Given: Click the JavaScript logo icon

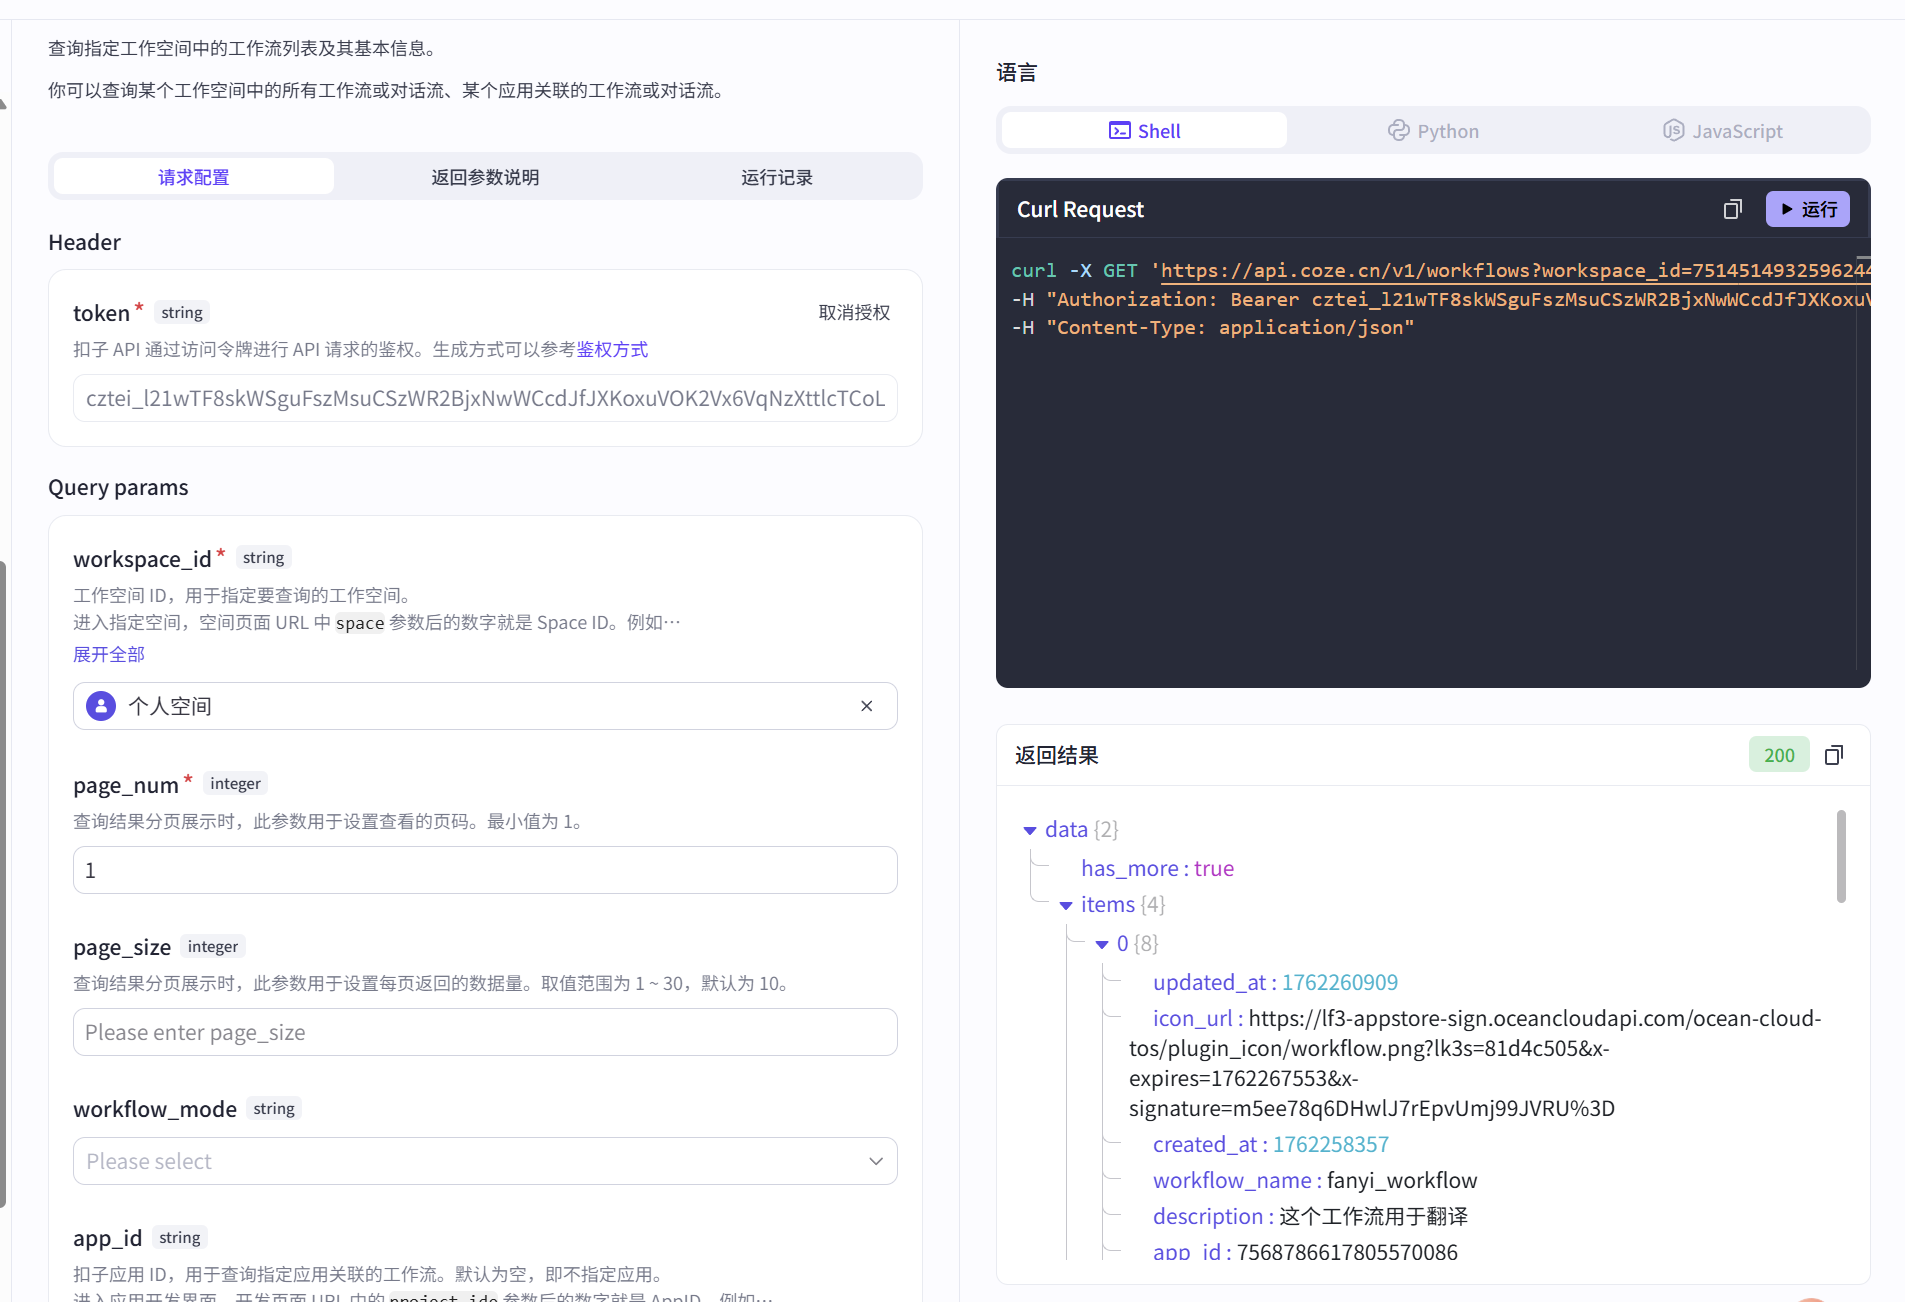Looking at the screenshot, I should [1673, 131].
